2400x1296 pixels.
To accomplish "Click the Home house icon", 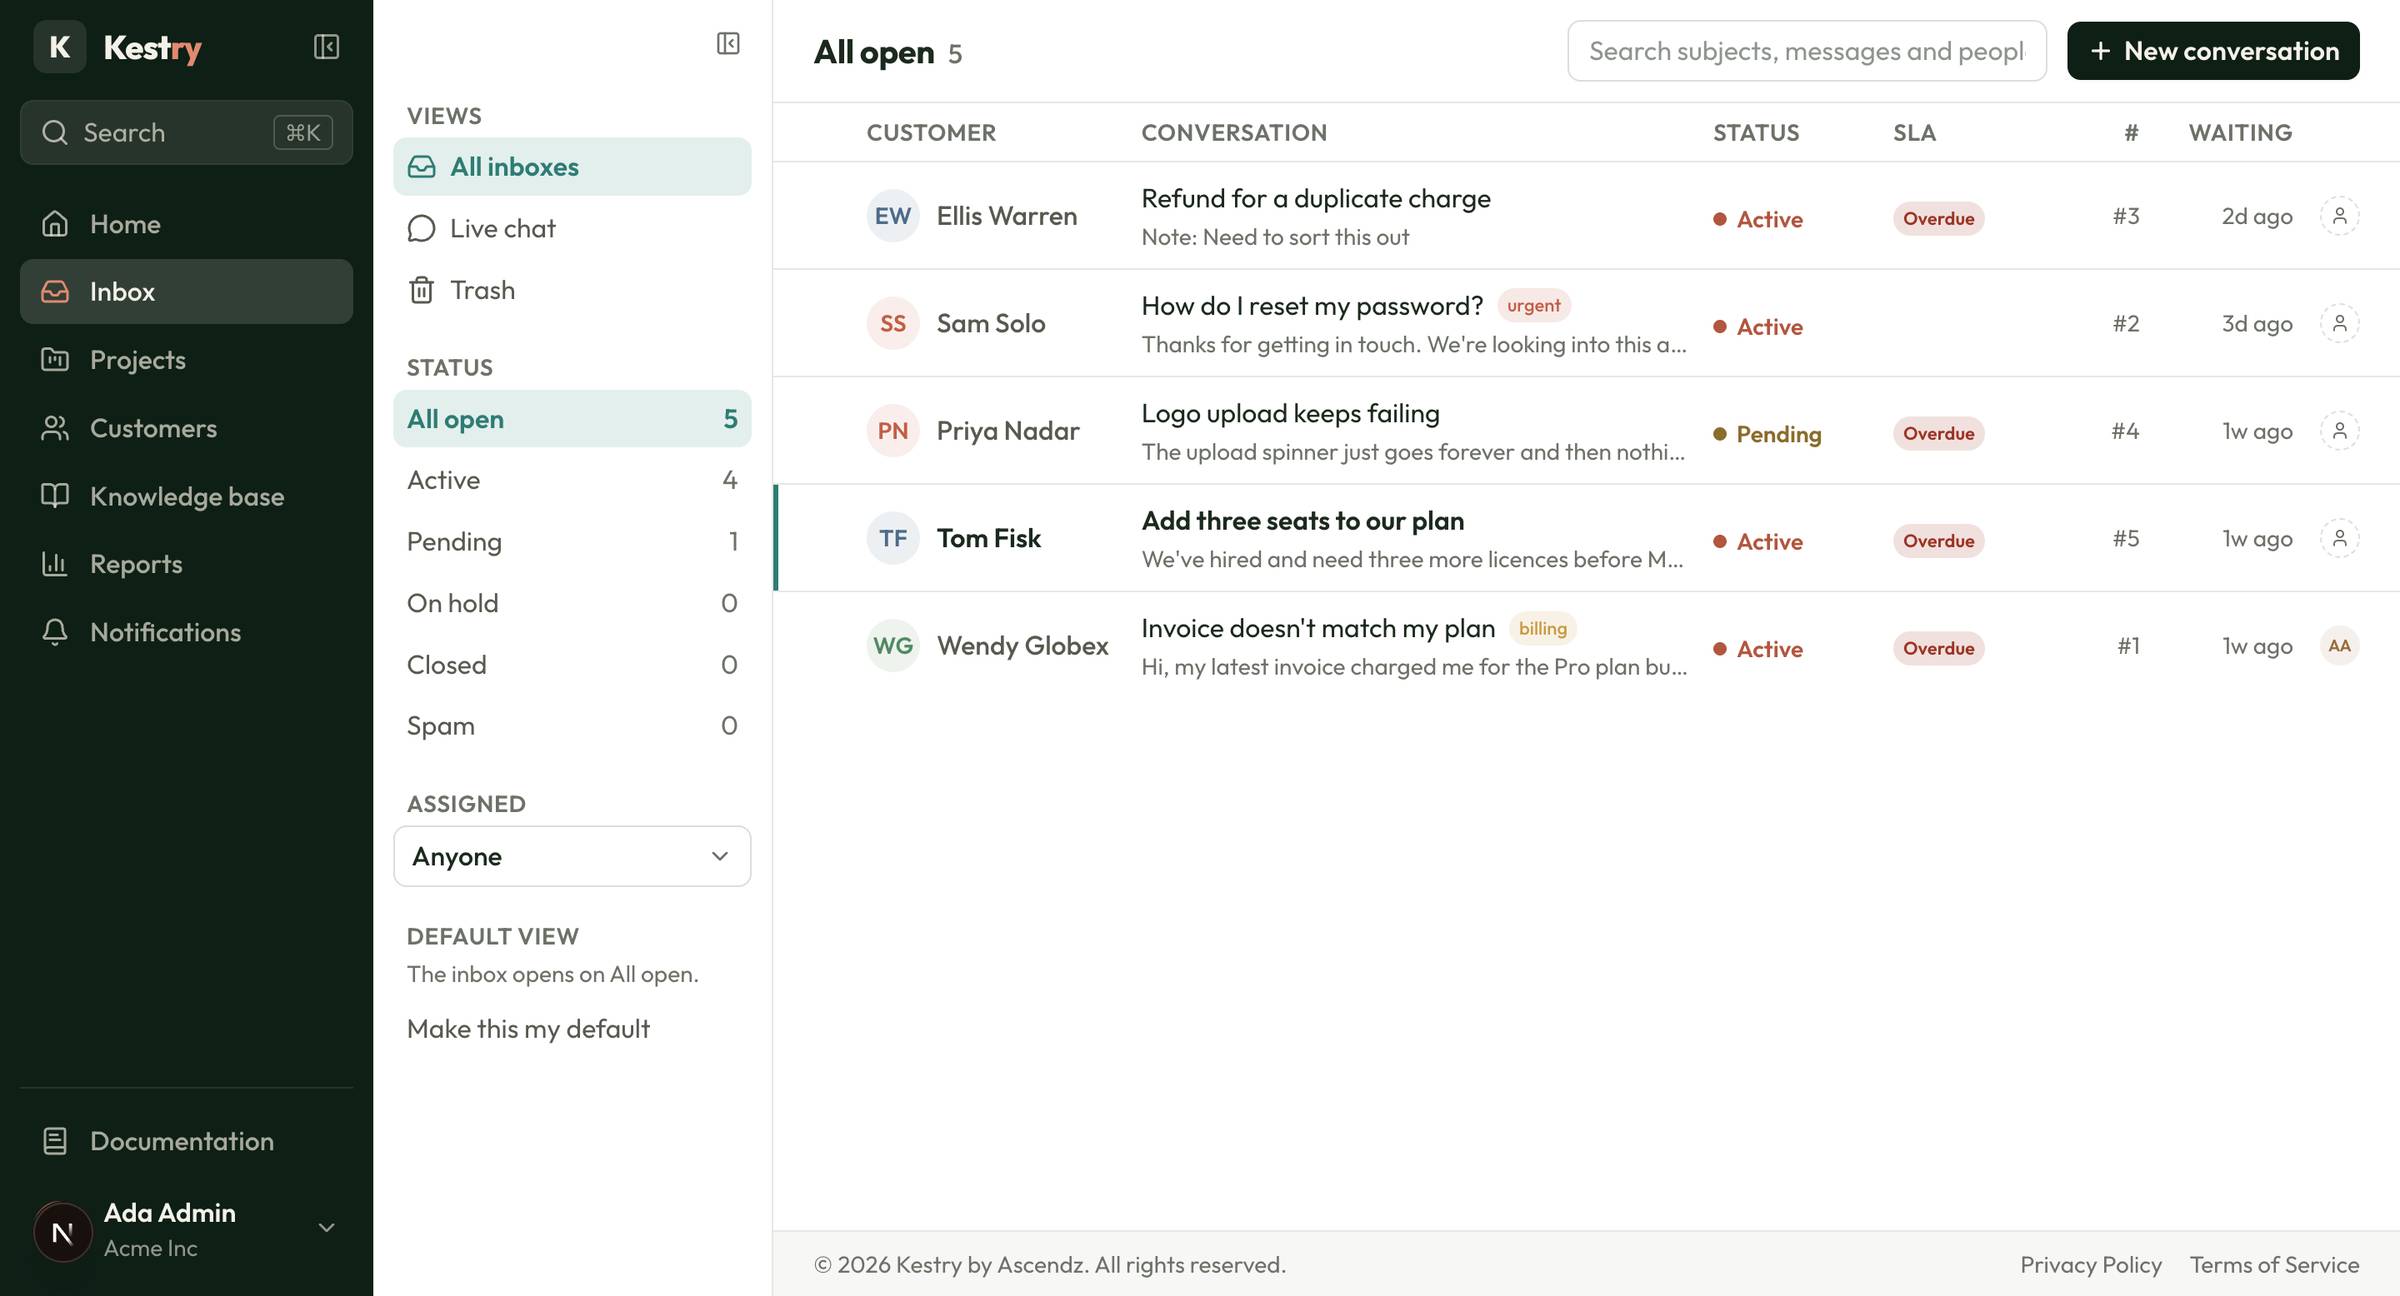I will [x=55, y=224].
